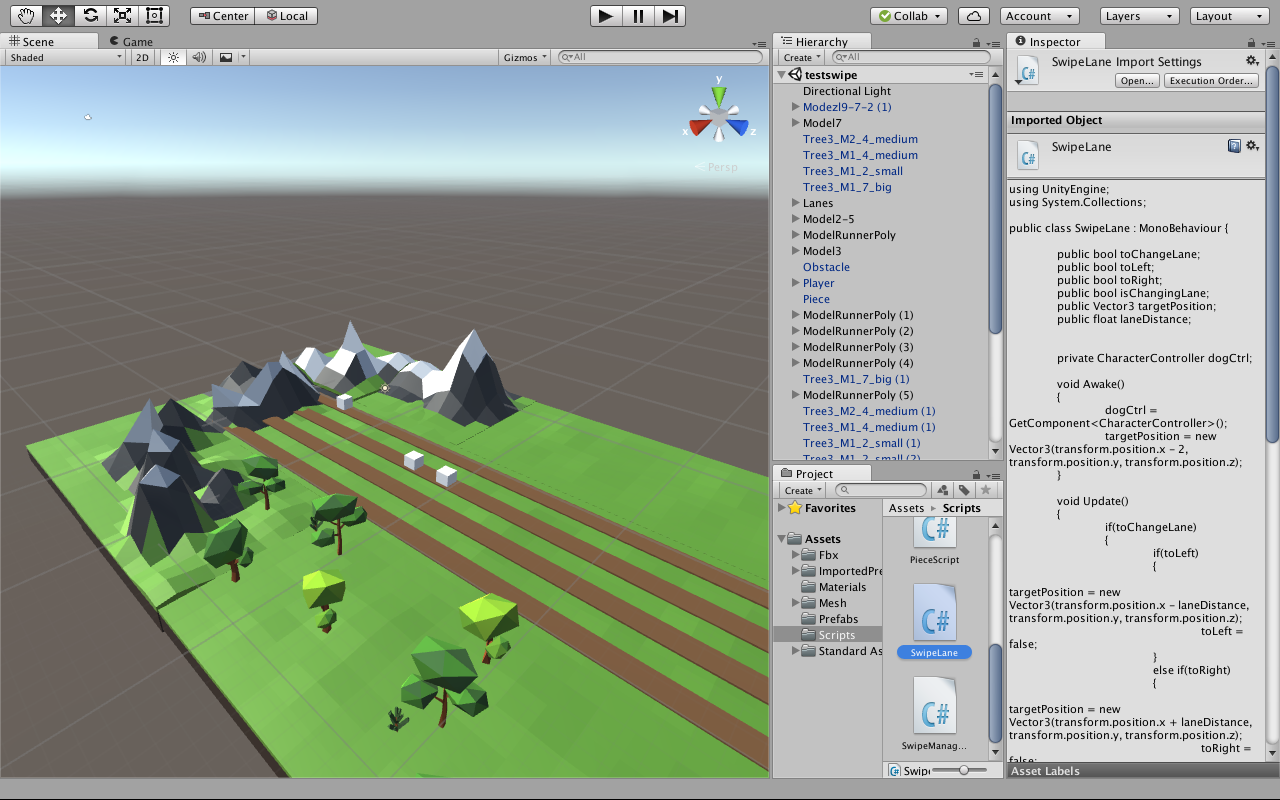Viewport: 1280px width, 800px height.
Task: Toggle scene audio speaker icon
Action: click(199, 58)
